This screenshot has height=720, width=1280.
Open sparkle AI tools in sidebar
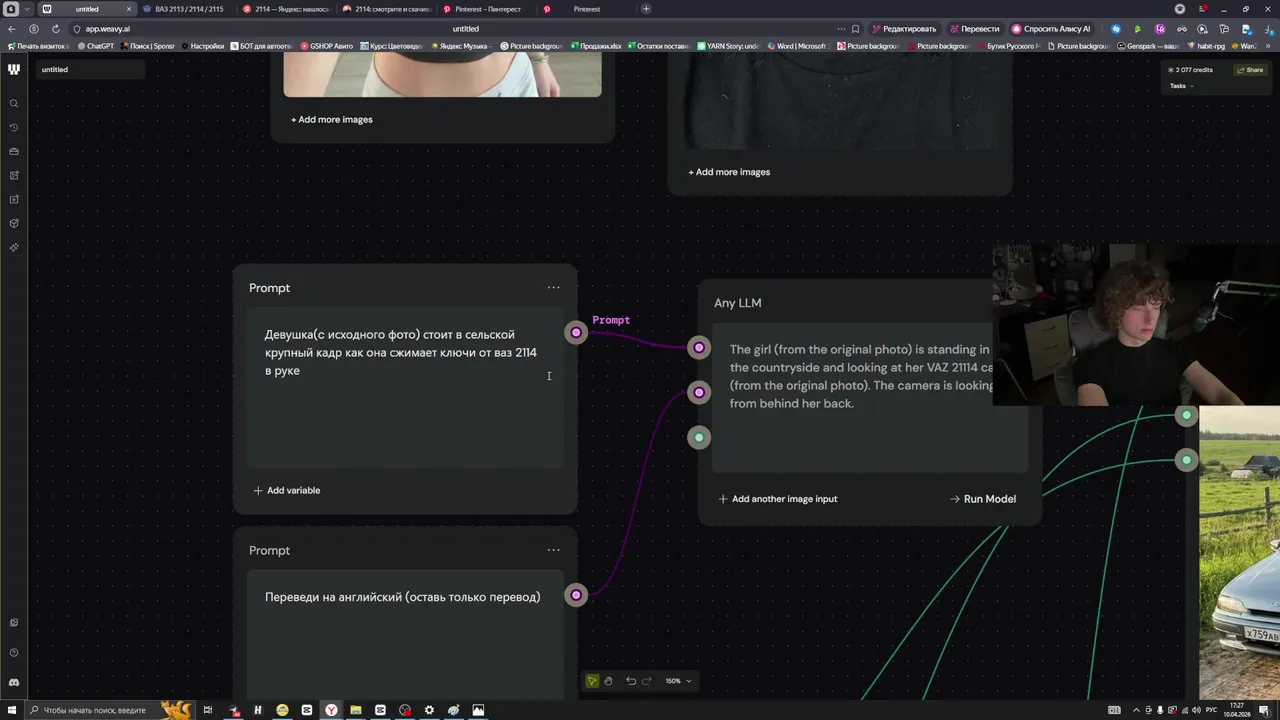coord(14,247)
